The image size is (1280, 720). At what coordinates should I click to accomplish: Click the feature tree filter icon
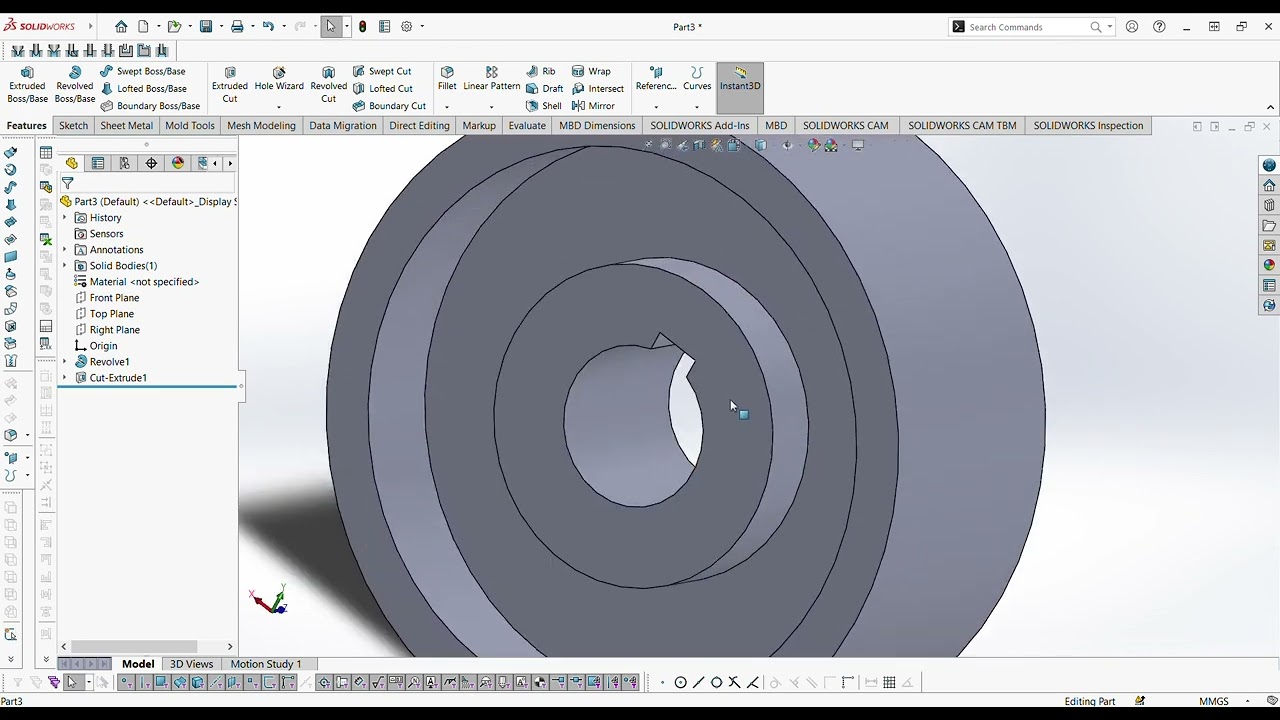(x=68, y=184)
